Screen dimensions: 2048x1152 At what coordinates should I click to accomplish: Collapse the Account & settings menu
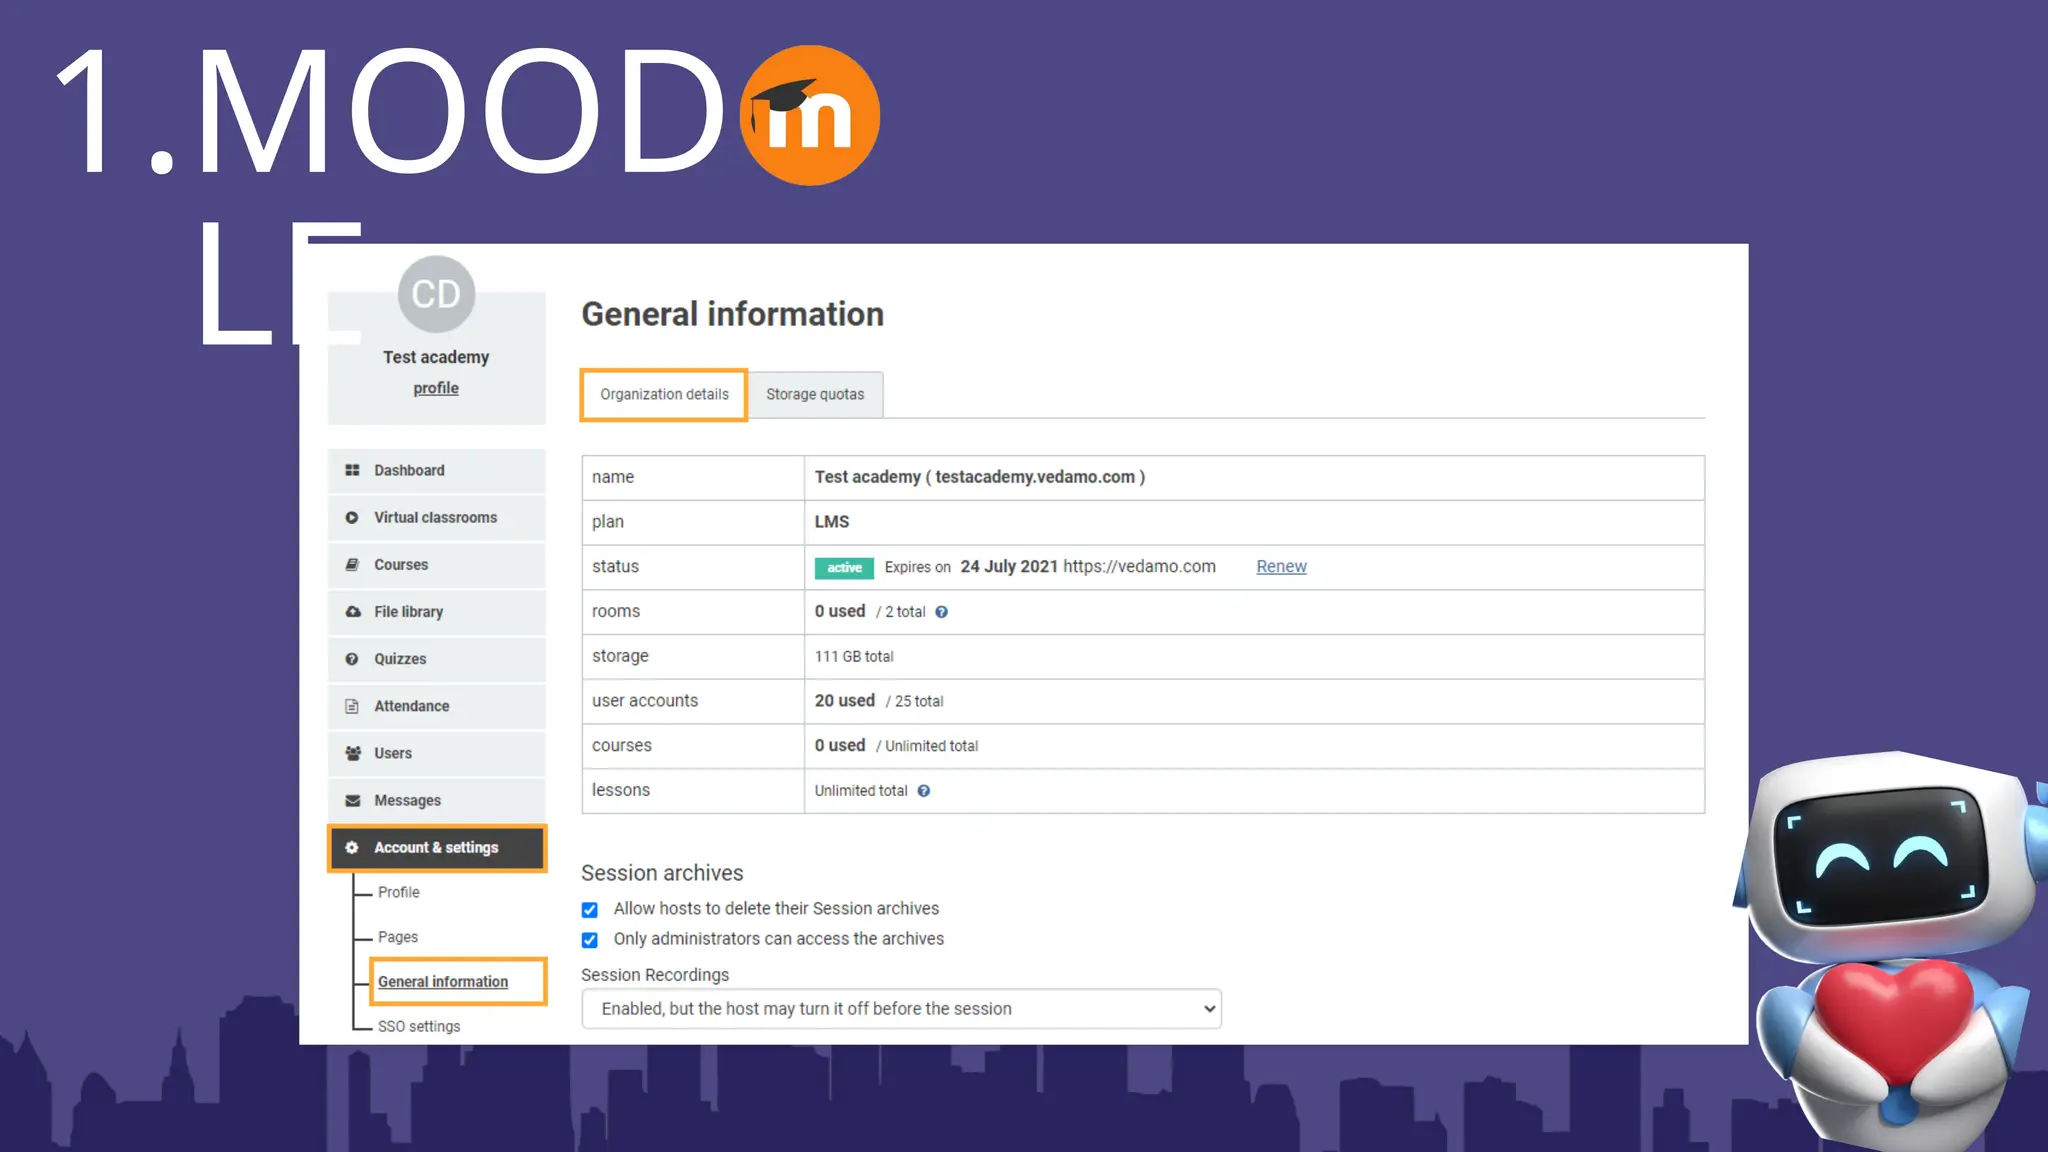click(x=437, y=848)
